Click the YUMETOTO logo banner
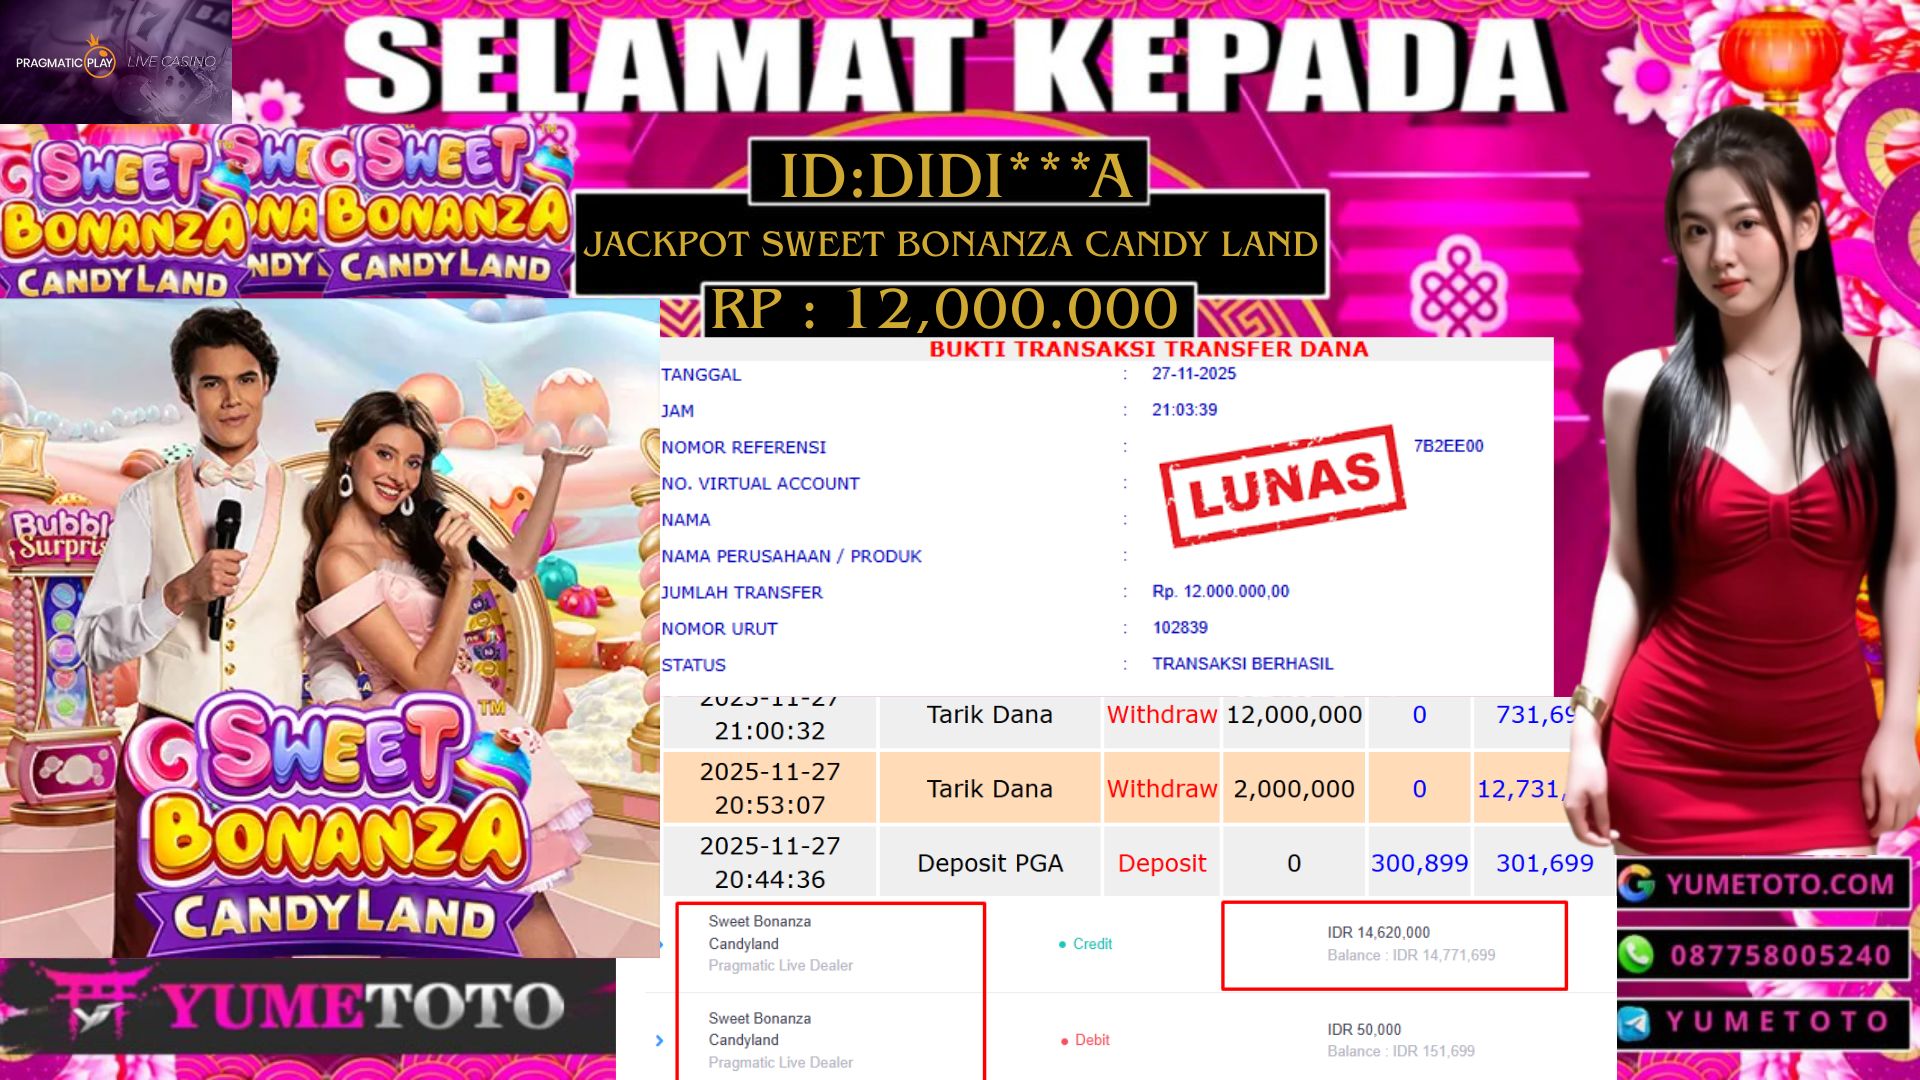Screen dimensions: 1920x1080 click(308, 1006)
